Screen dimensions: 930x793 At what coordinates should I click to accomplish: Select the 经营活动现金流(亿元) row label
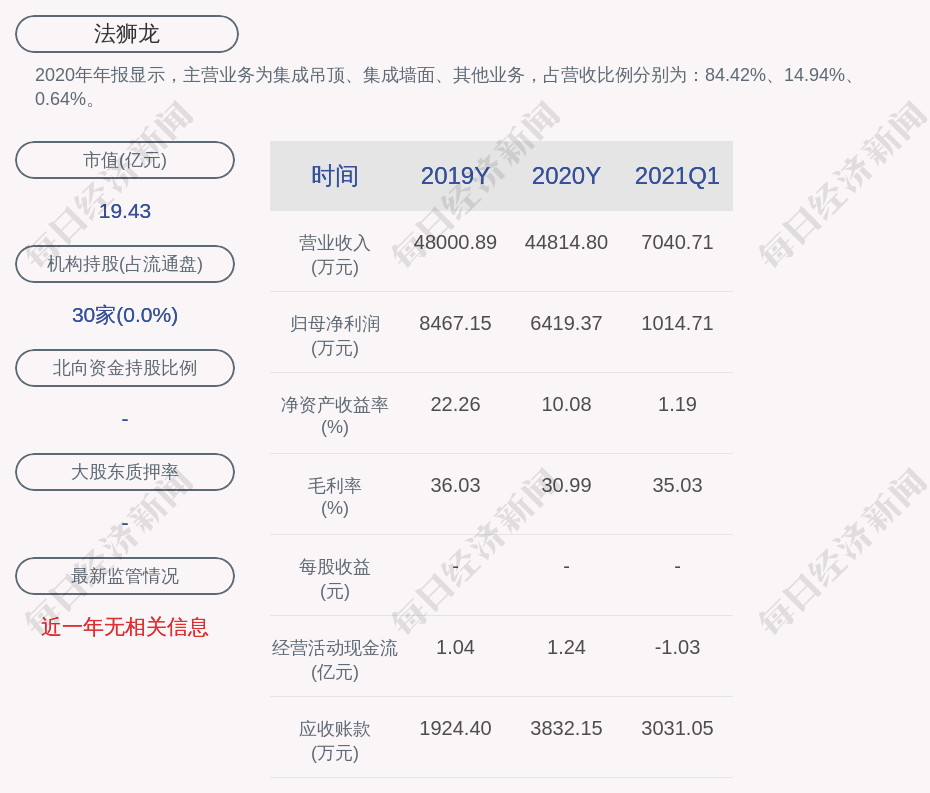pos(335,660)
